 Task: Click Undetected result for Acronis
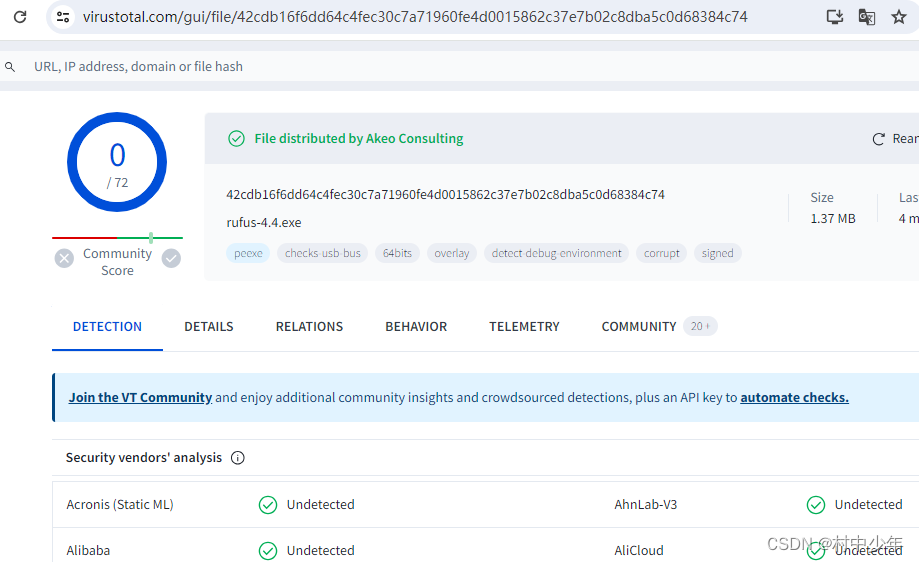321,505
